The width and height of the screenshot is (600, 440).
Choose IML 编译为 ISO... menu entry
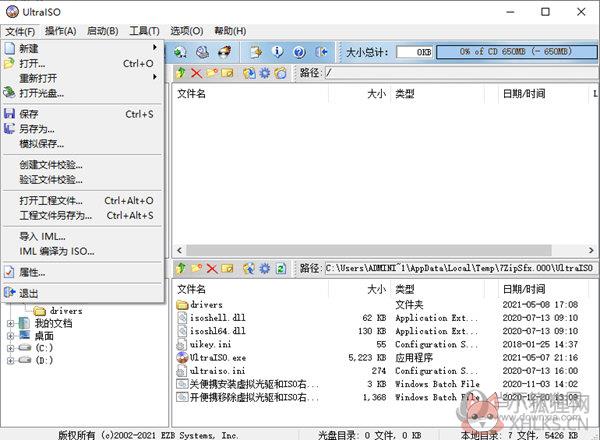tap(83, 251)
